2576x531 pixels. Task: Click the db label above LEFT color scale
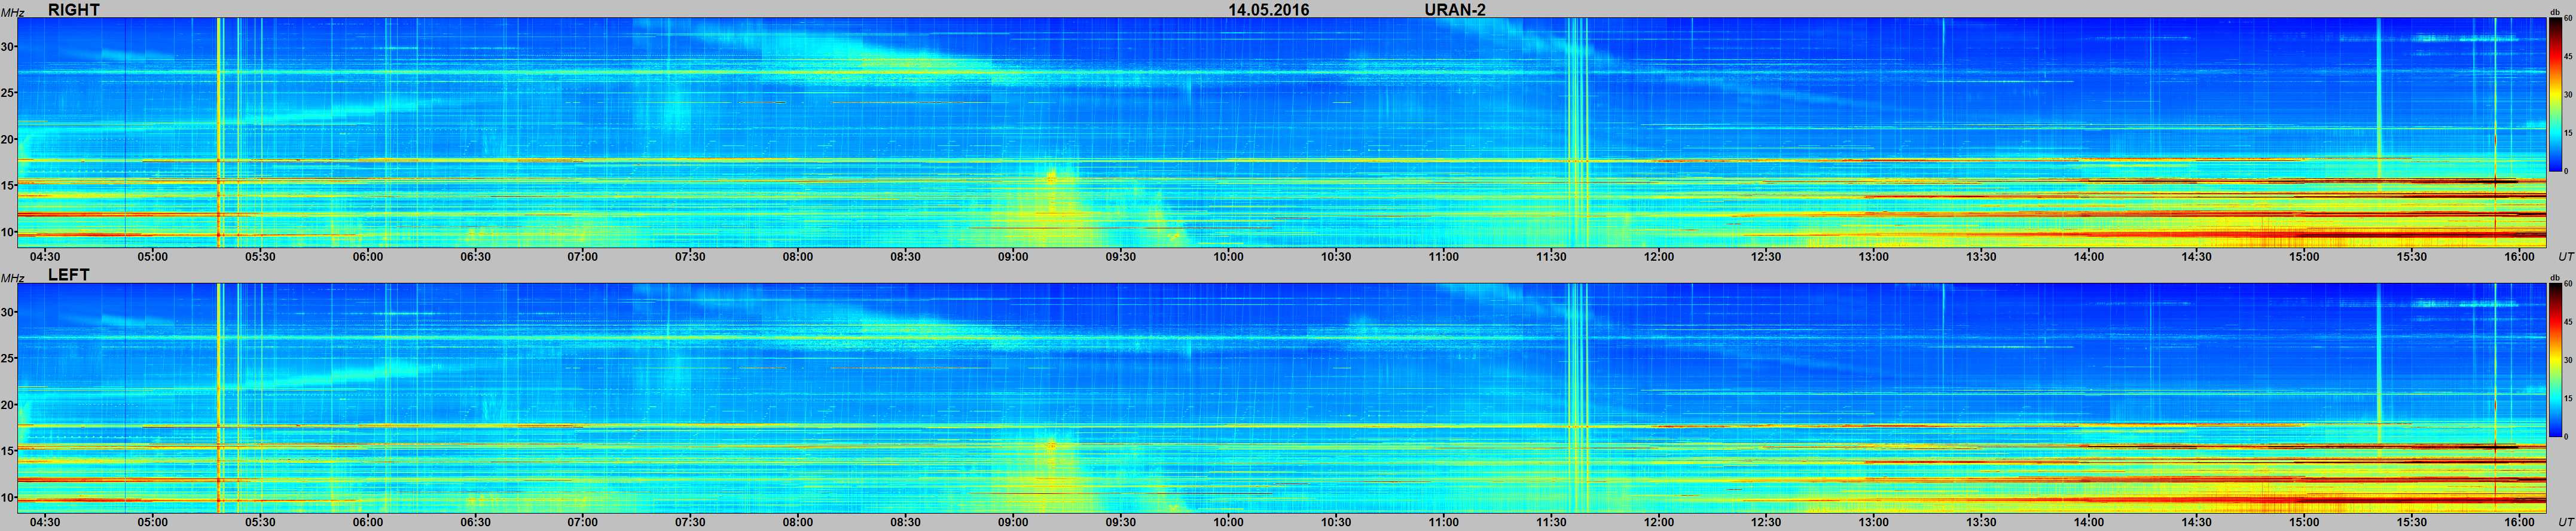(x=2554, y=277)
